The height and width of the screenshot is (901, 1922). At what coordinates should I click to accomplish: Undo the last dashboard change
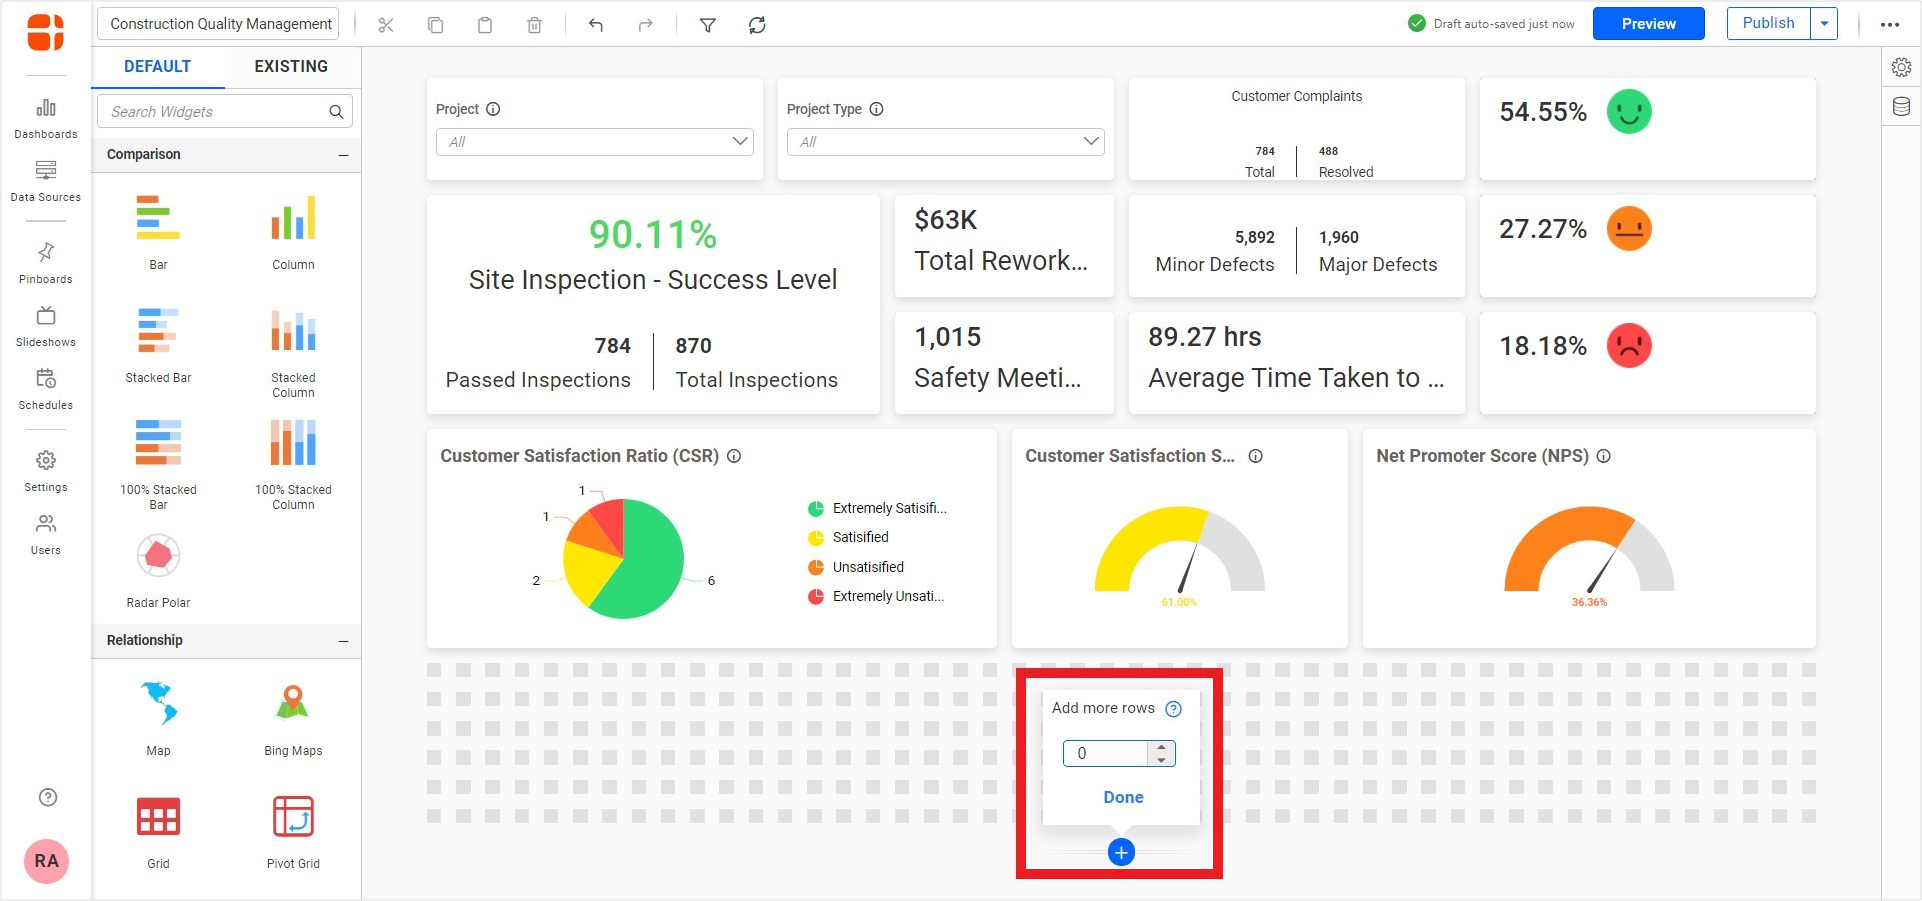[595, 24]
